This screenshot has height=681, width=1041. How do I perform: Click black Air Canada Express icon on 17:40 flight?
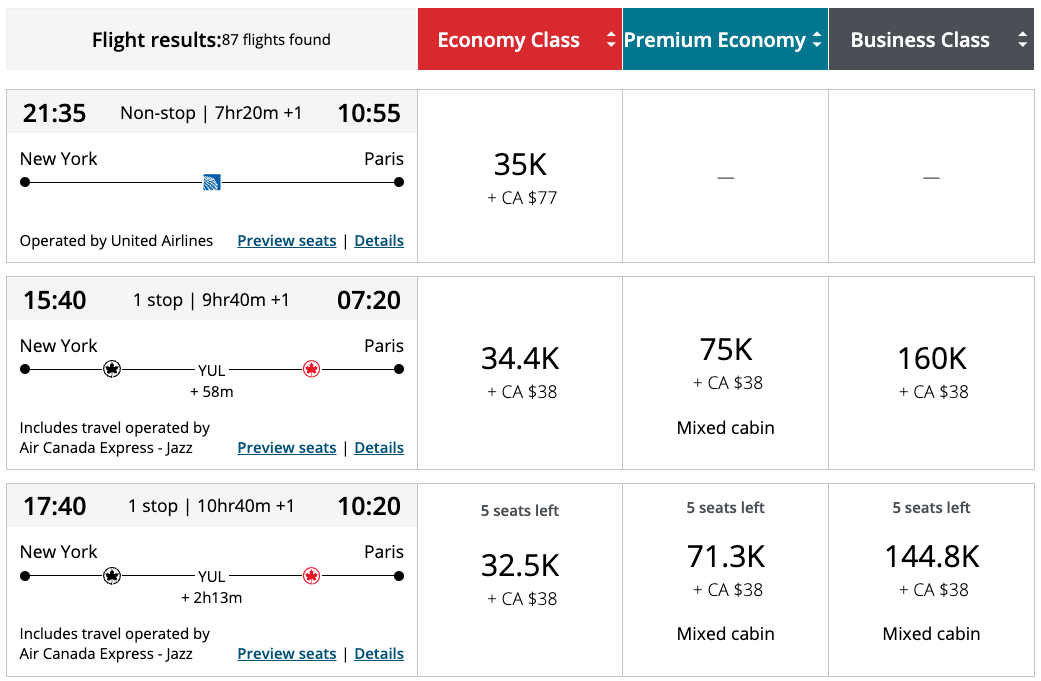point(112,576)
